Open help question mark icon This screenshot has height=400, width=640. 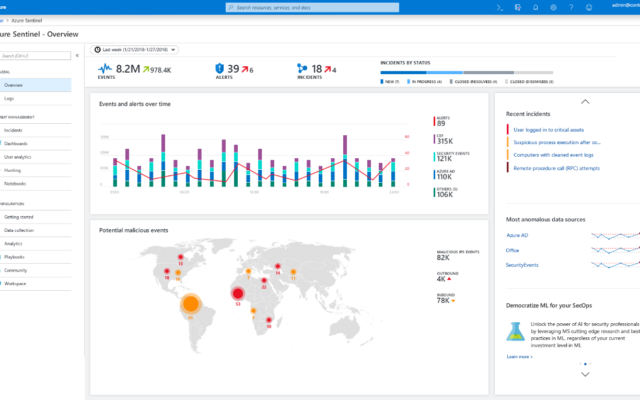(571, 7)
